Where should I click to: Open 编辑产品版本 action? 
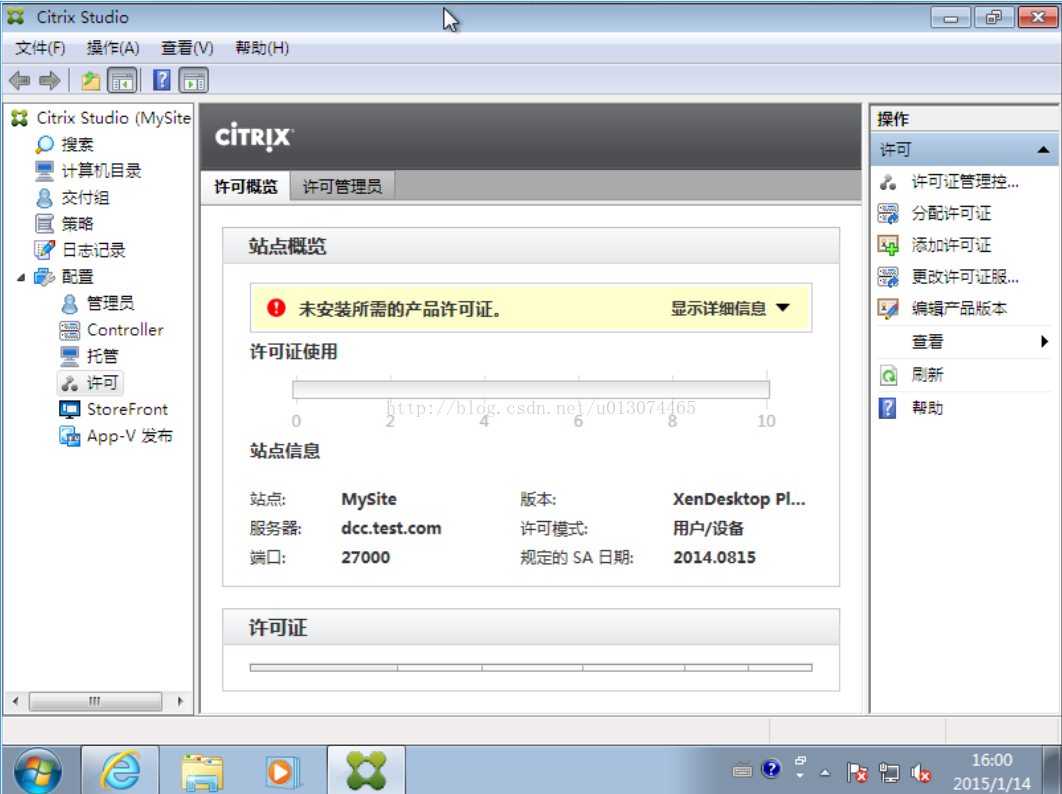tap(958, 309)
